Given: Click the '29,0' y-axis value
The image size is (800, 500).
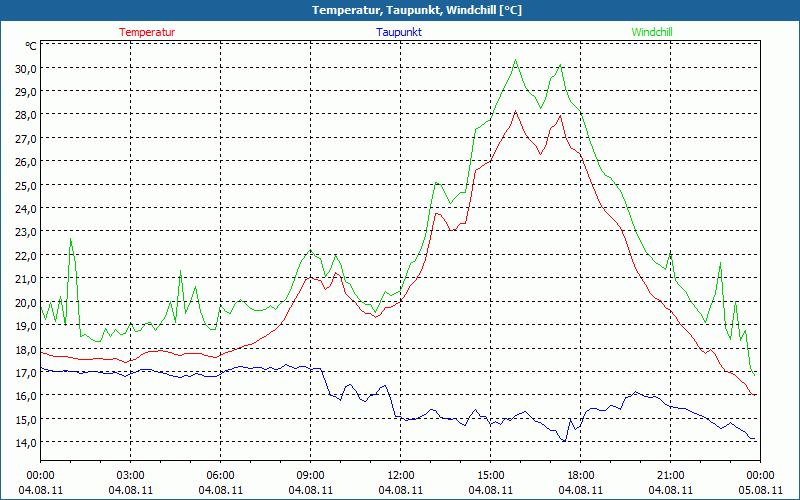Looking at the screenshot, I should 26,92.
